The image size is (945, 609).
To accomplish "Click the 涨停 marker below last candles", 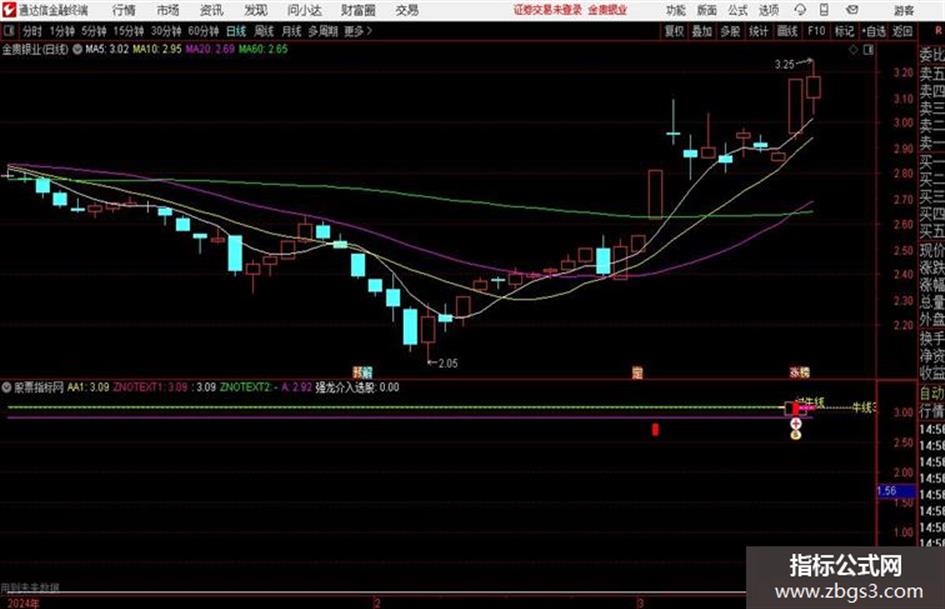I will pos(800,372).
